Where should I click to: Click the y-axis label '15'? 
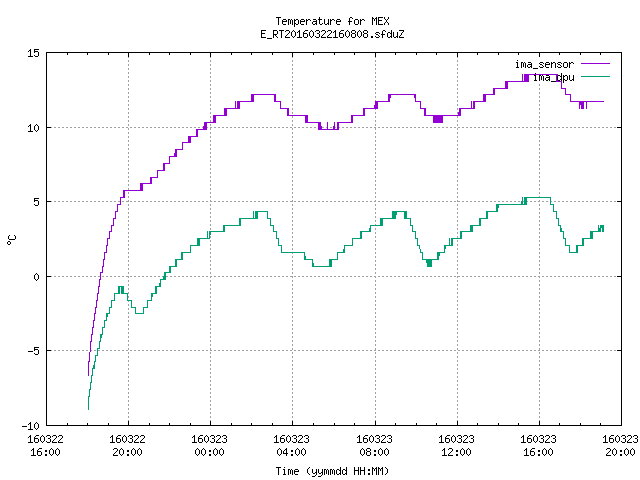coord(33,53)
